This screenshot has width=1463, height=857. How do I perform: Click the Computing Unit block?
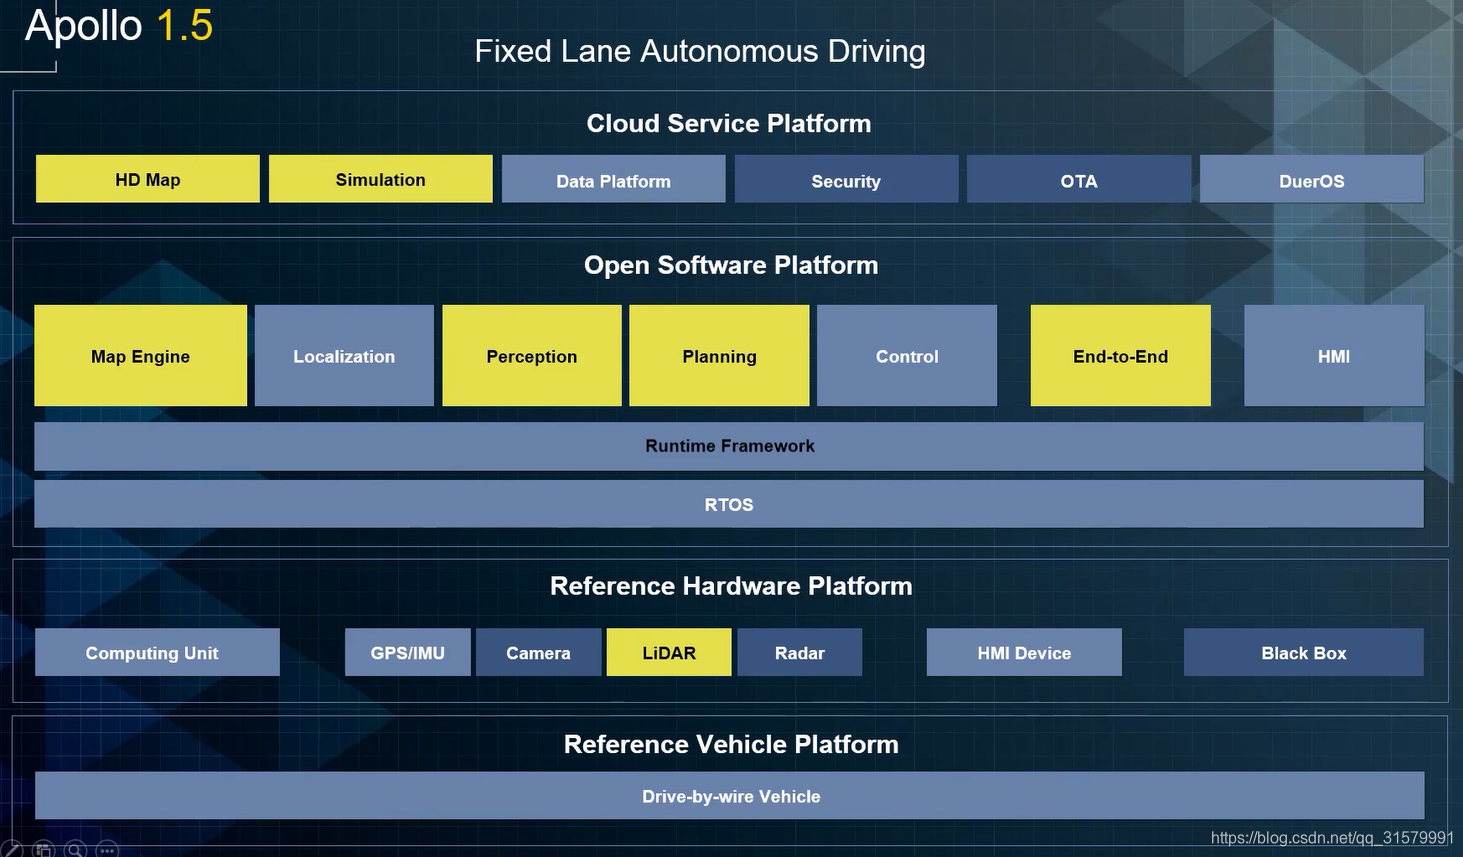pos(157,652)
